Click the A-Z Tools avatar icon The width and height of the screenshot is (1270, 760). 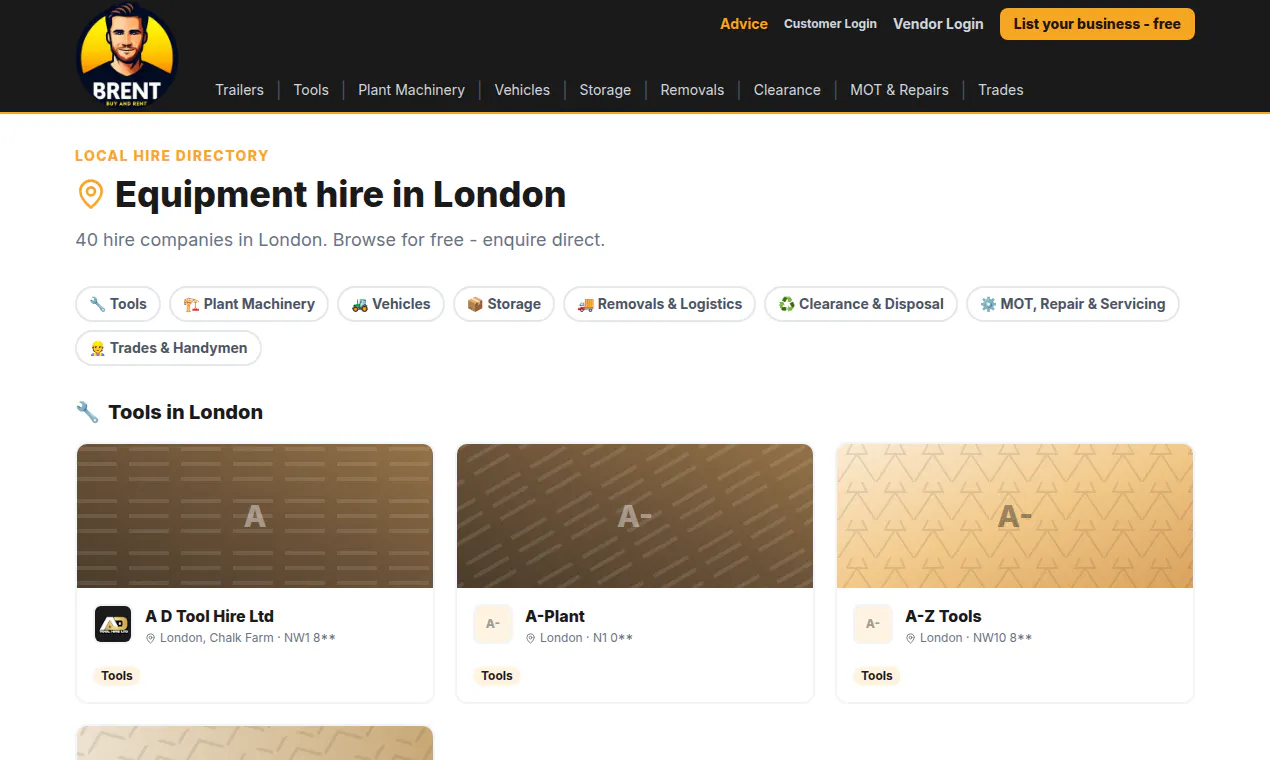click(873, 624)
